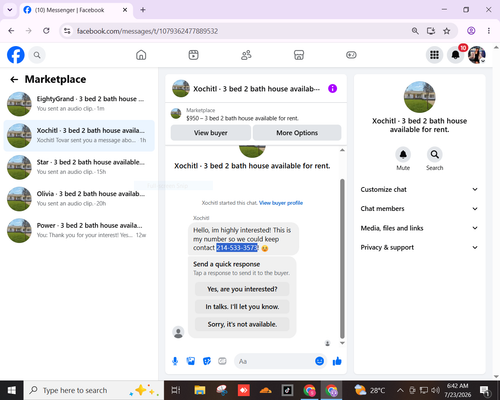This screenshot has width=500, height=400.
Task: Expand Customize chat section
Action: point(419,189)
